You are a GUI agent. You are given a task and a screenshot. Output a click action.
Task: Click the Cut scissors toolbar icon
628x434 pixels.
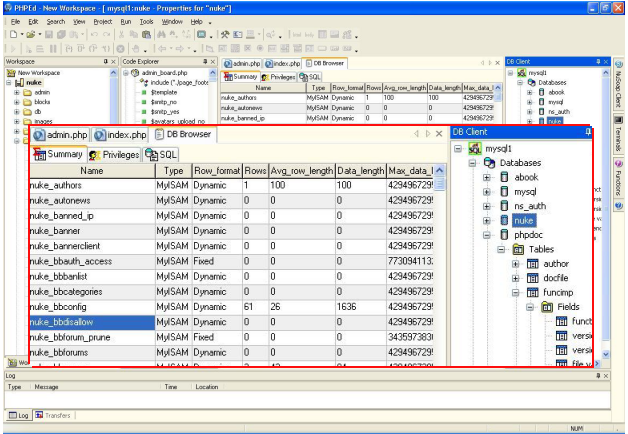coord(121,34)
